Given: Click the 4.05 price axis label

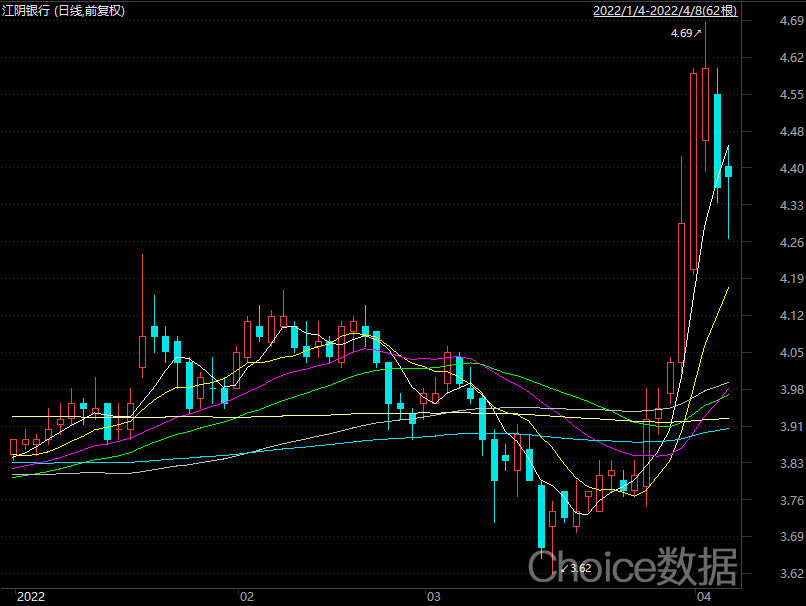Looking at the screenshot, I should tap(792, 353).
